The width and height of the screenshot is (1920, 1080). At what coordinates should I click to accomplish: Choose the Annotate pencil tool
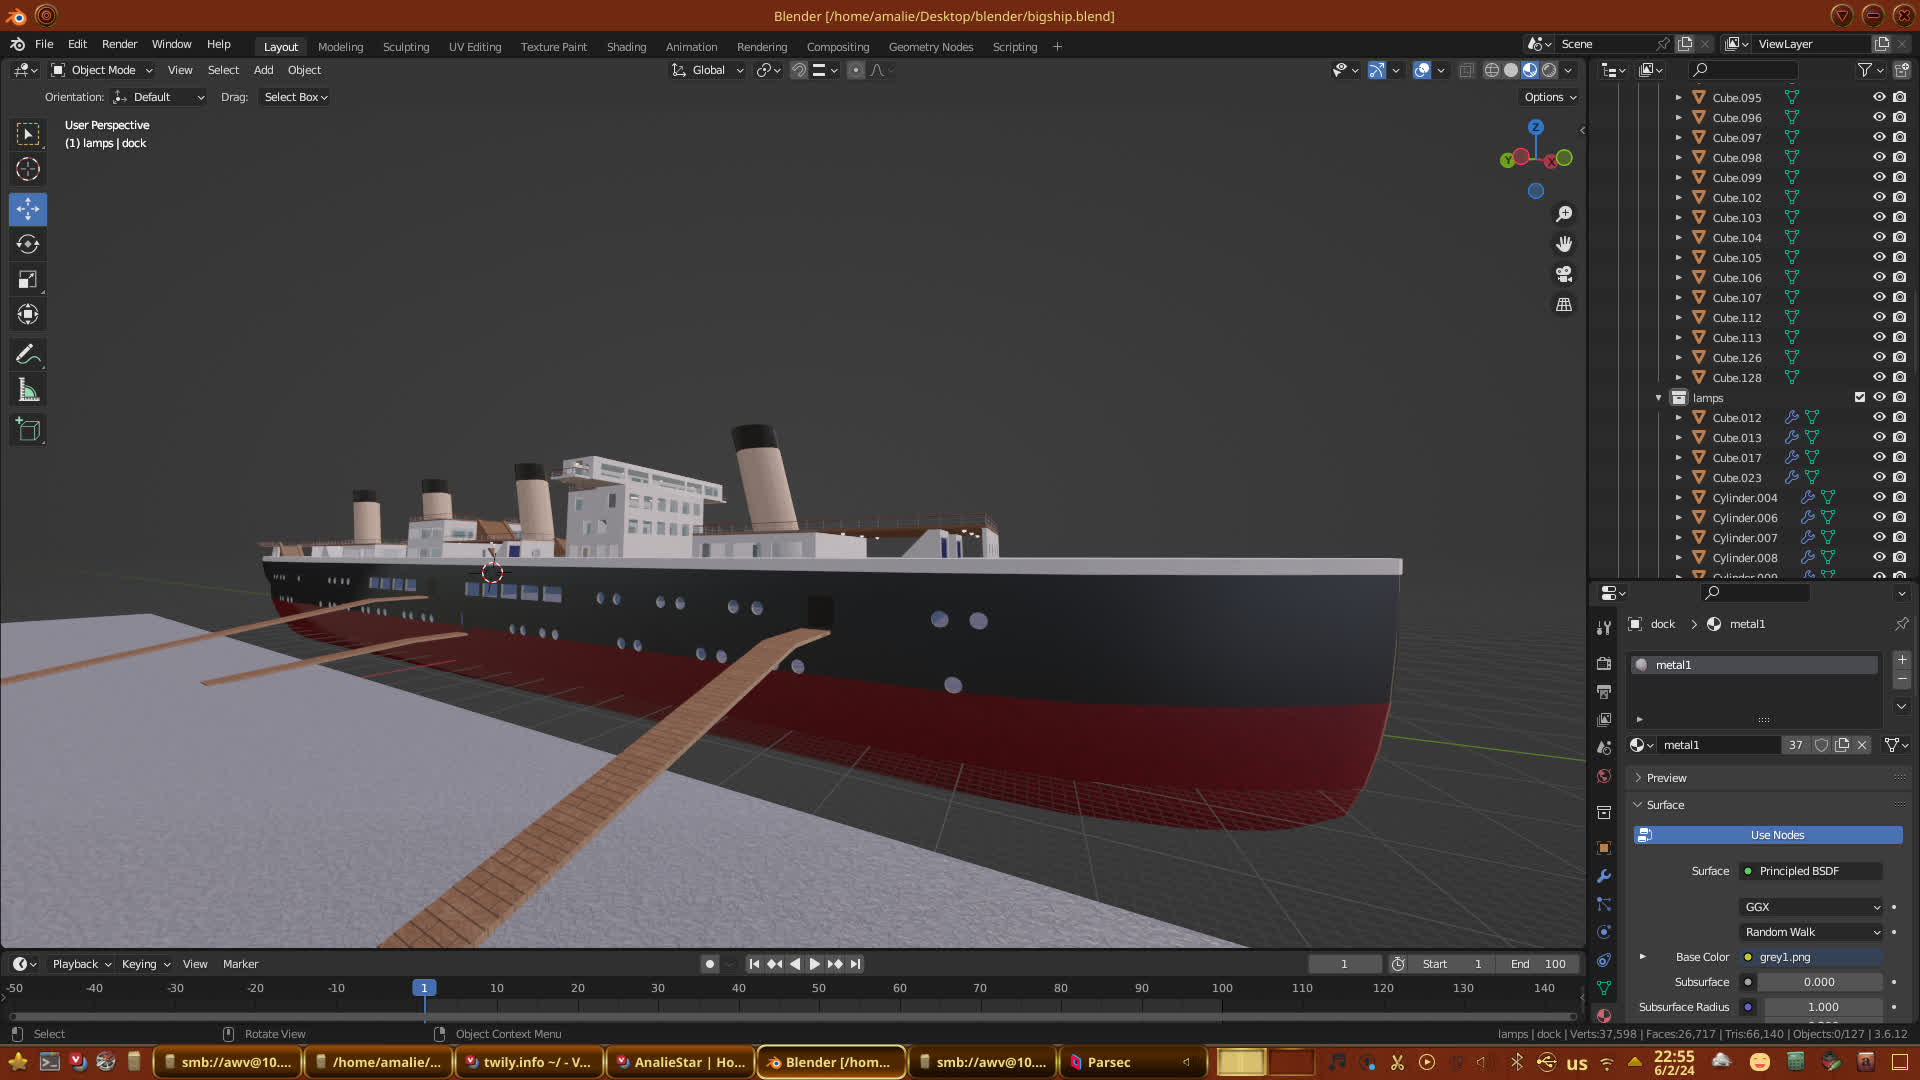(28, 354)
